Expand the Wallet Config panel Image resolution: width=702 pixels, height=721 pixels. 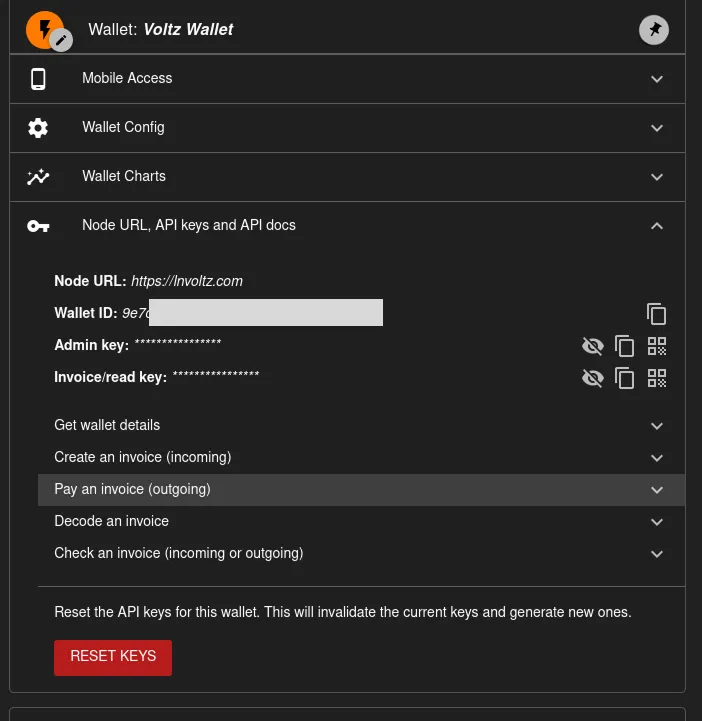pos(347,128)
